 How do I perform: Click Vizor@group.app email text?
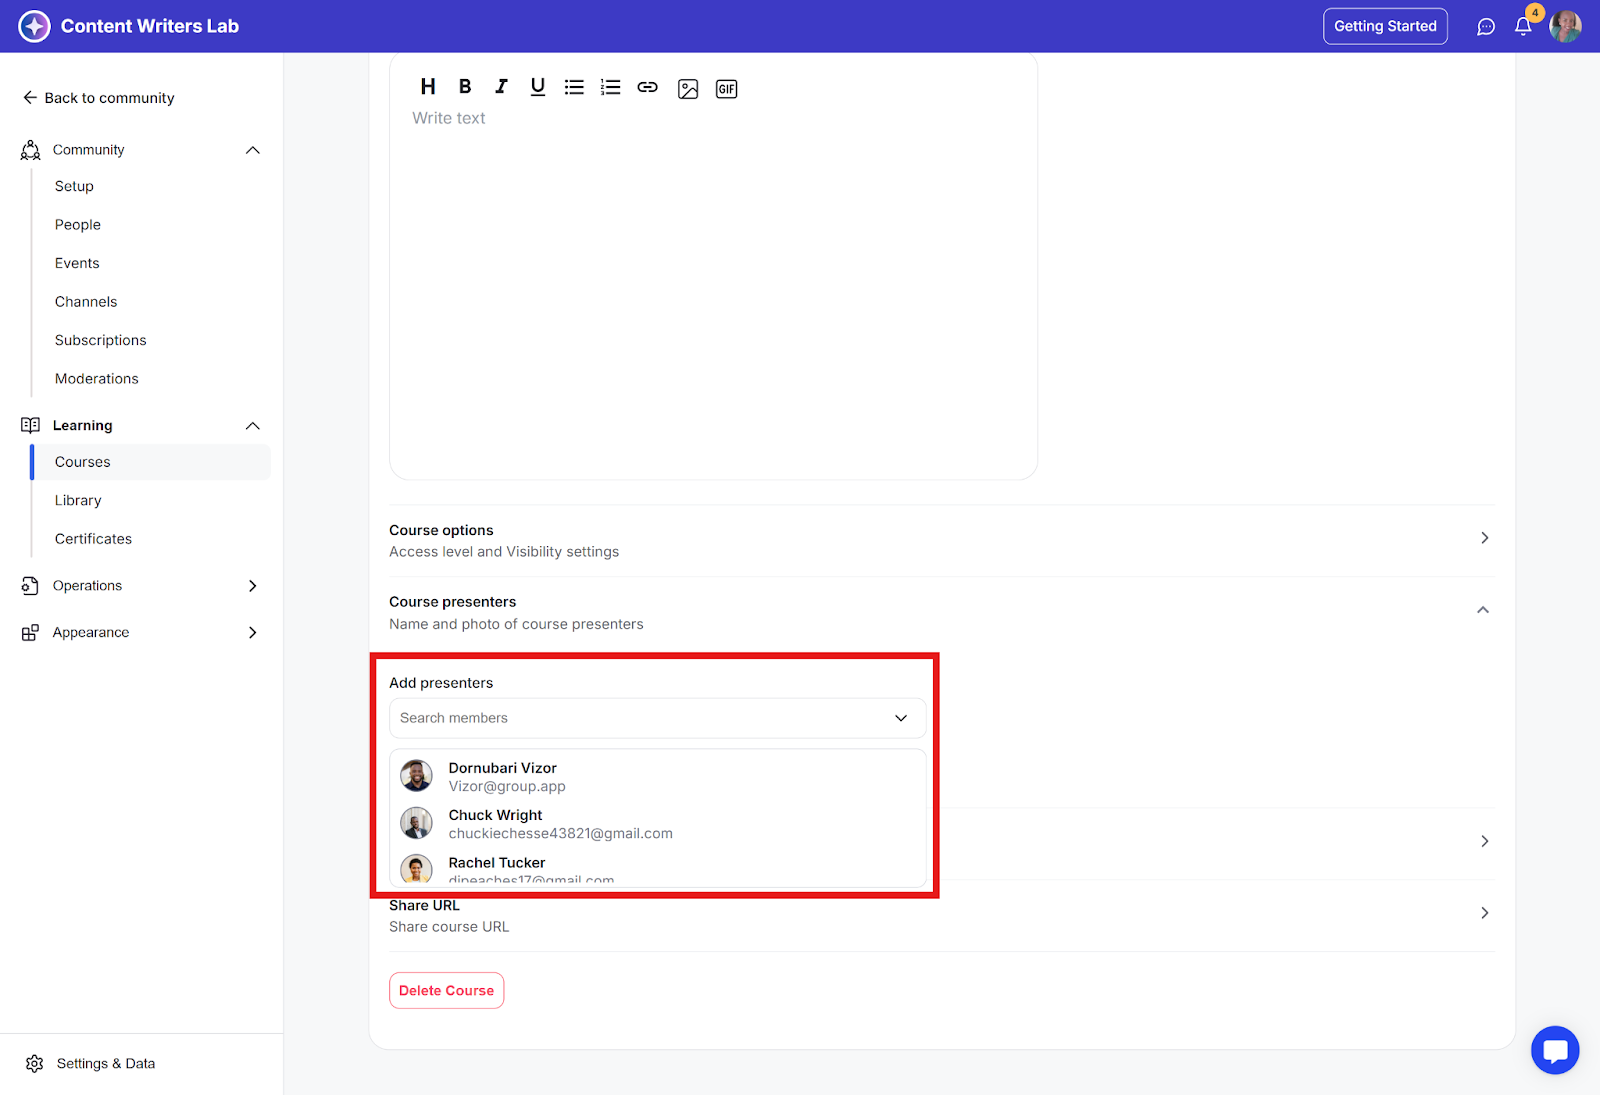[507, 786]
